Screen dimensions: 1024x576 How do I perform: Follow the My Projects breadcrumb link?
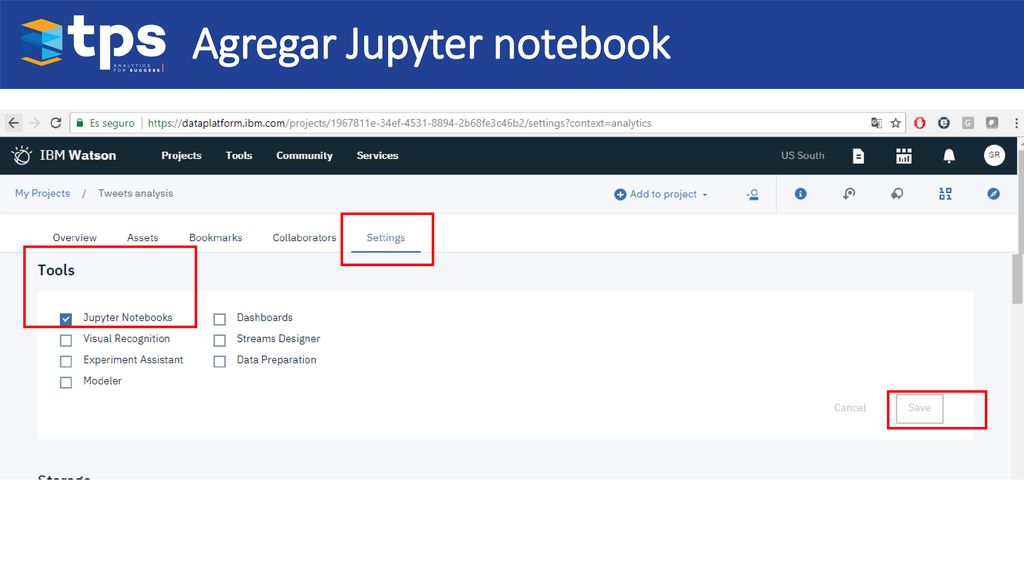[42, 193]
